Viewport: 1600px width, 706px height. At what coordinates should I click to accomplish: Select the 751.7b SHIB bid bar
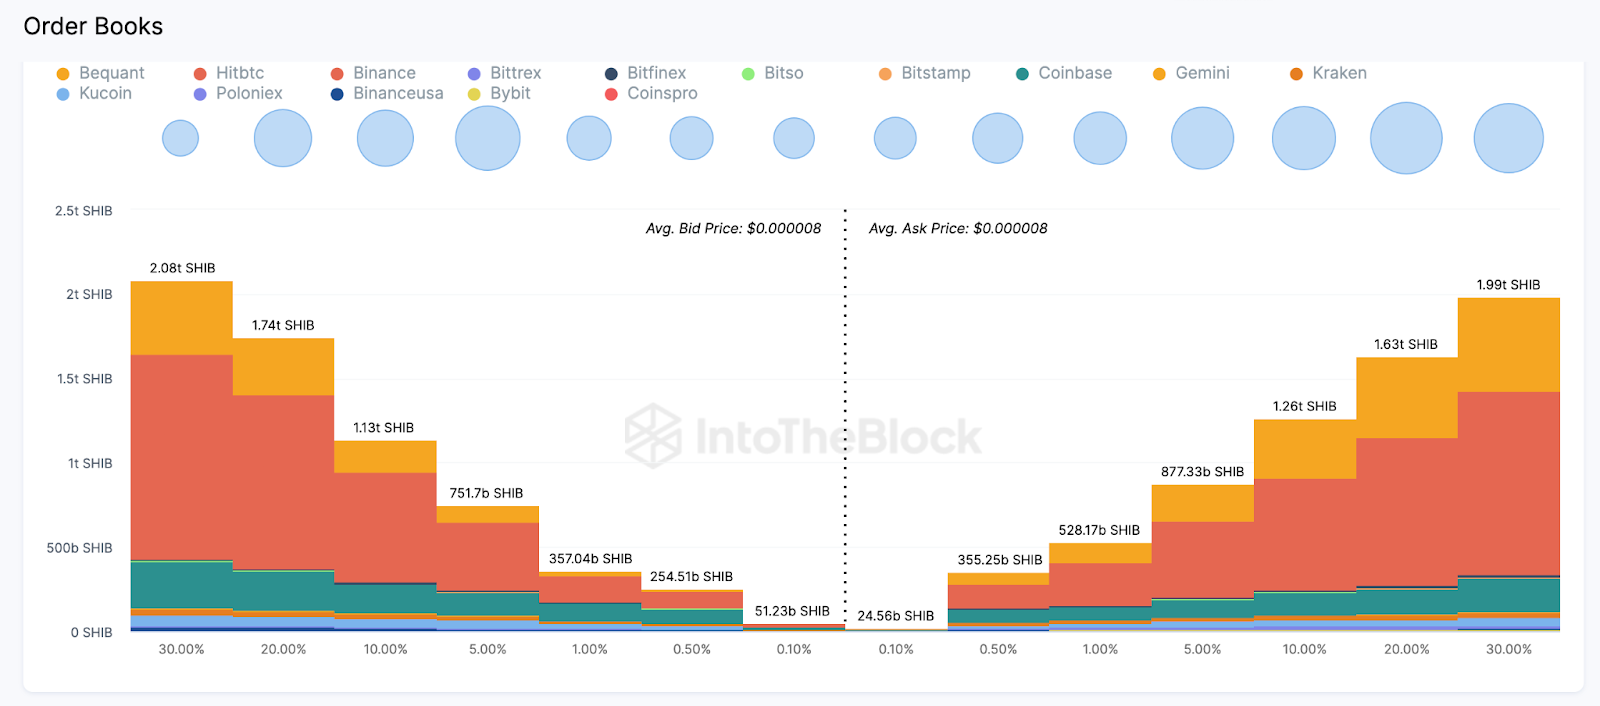pyautogui.click(x=487, y=560)
